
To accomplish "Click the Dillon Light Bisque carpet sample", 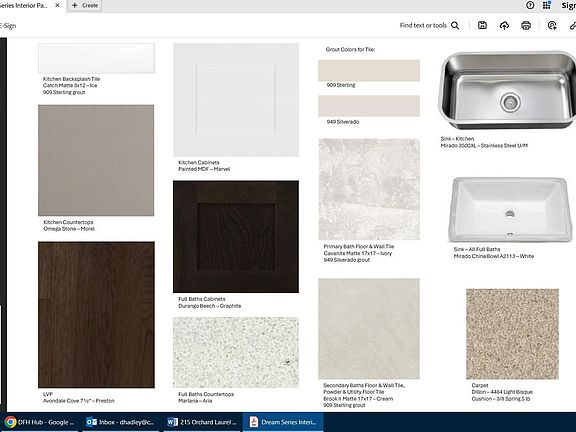I will (x=512, y=334).
